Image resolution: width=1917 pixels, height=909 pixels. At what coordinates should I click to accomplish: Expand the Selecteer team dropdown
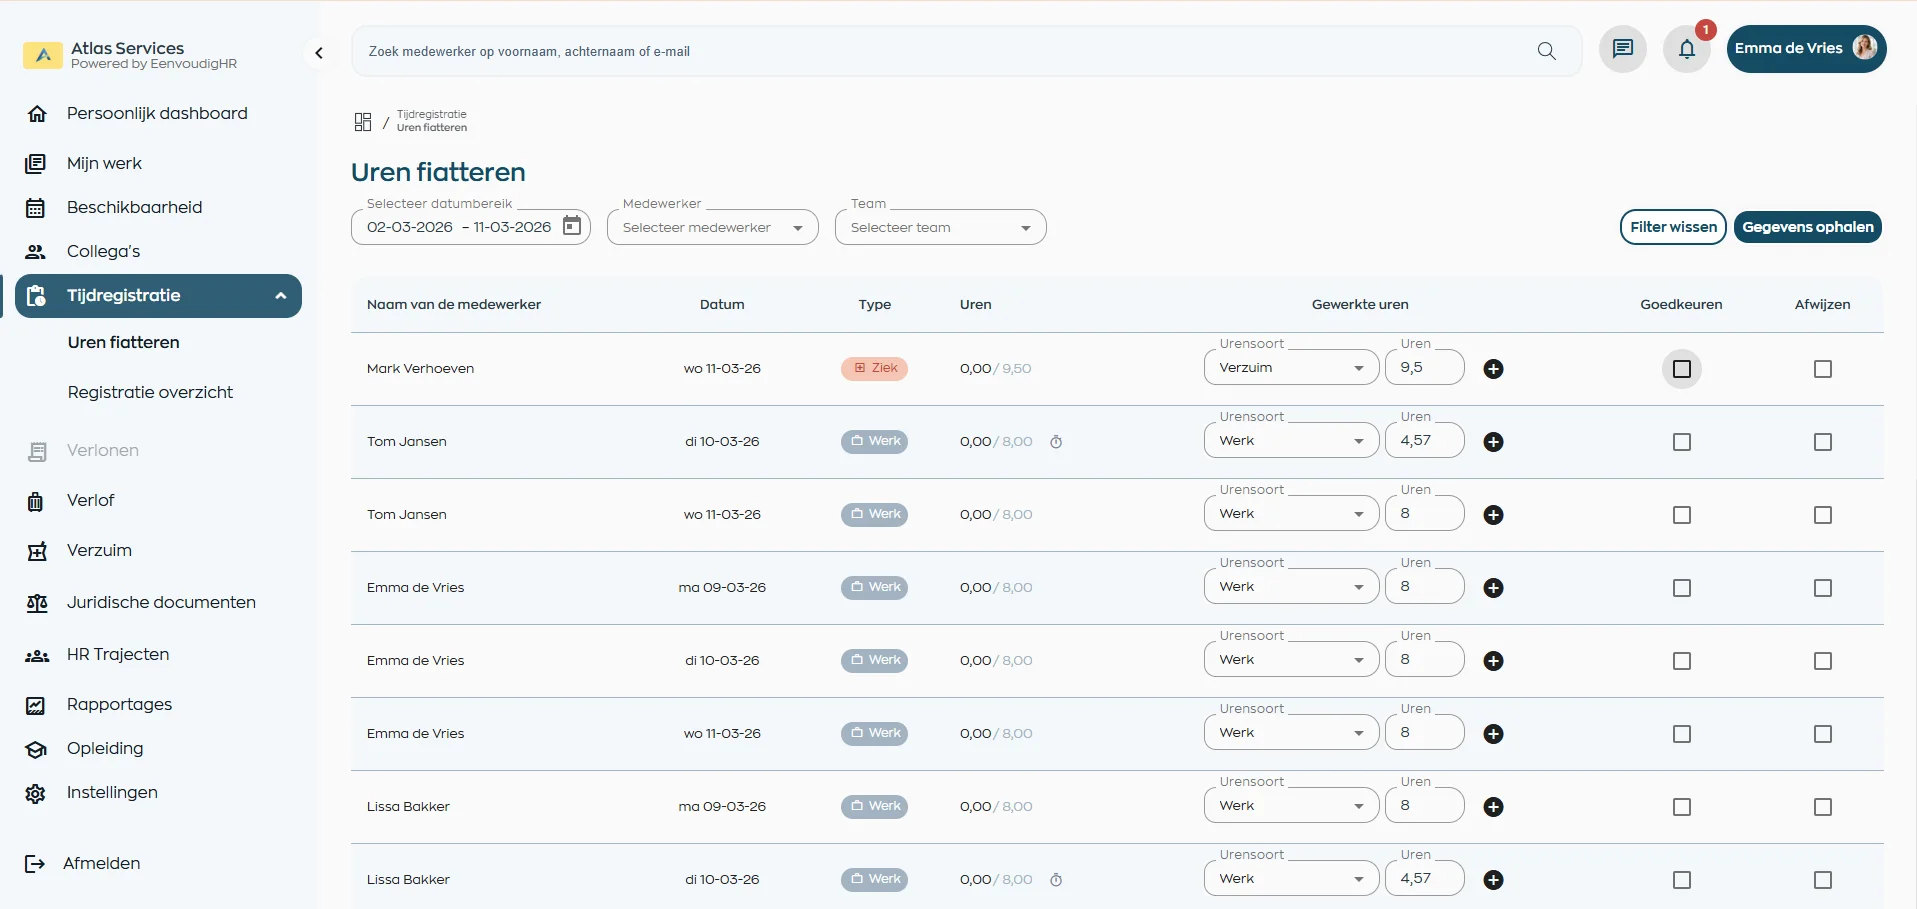[940, 227]
